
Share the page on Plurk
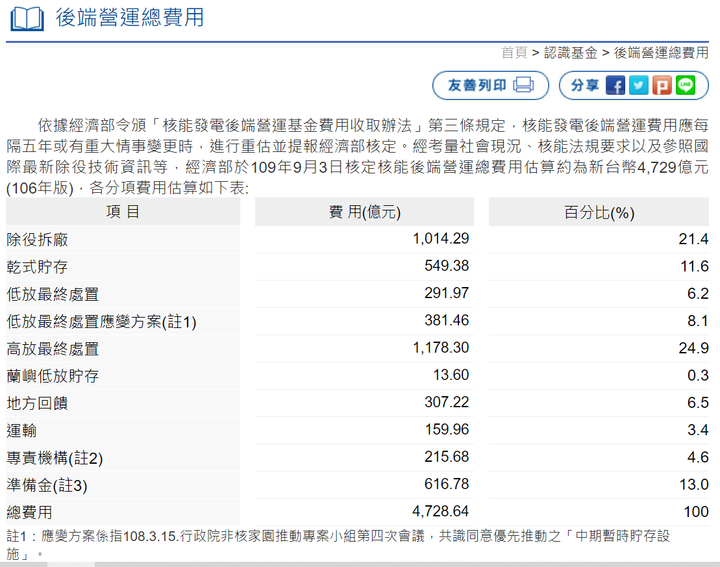[662, 85]
